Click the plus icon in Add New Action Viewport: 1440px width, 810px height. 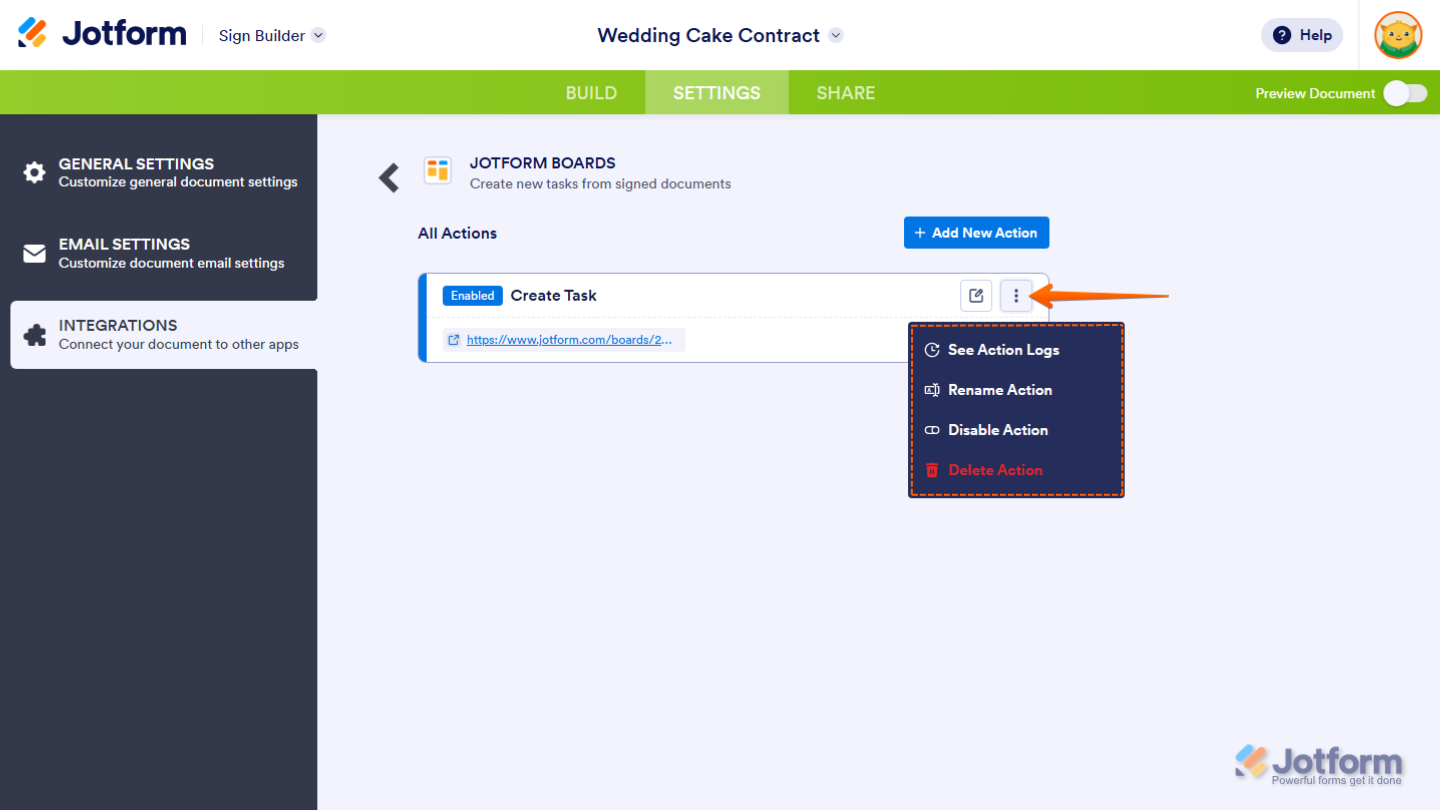(920, 233)
